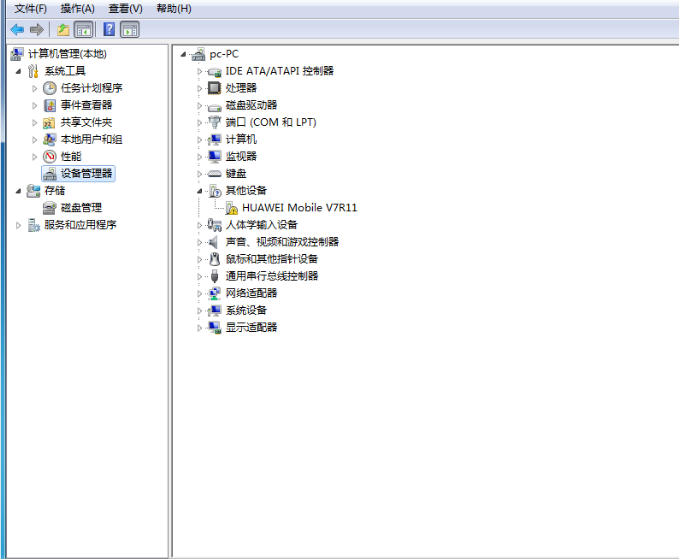Expand the 服务和应用程序 node arrow
The height and width of the screenshot is (559, 679).
(18, 225)
